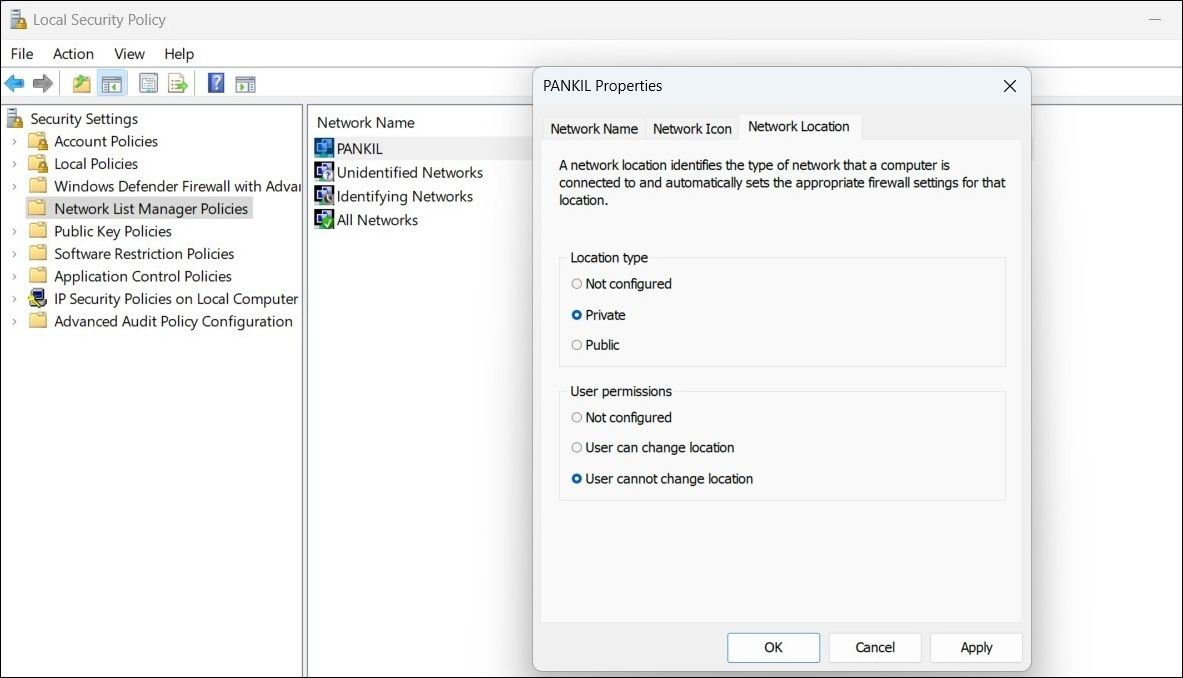Click the Apply button
1183x678 pixels.
point(976,647)
